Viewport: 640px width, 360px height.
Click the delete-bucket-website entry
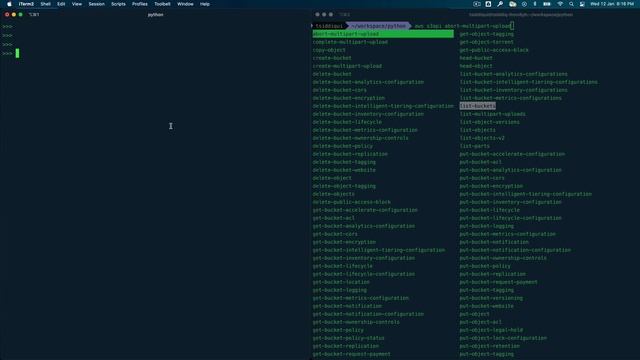344,170
